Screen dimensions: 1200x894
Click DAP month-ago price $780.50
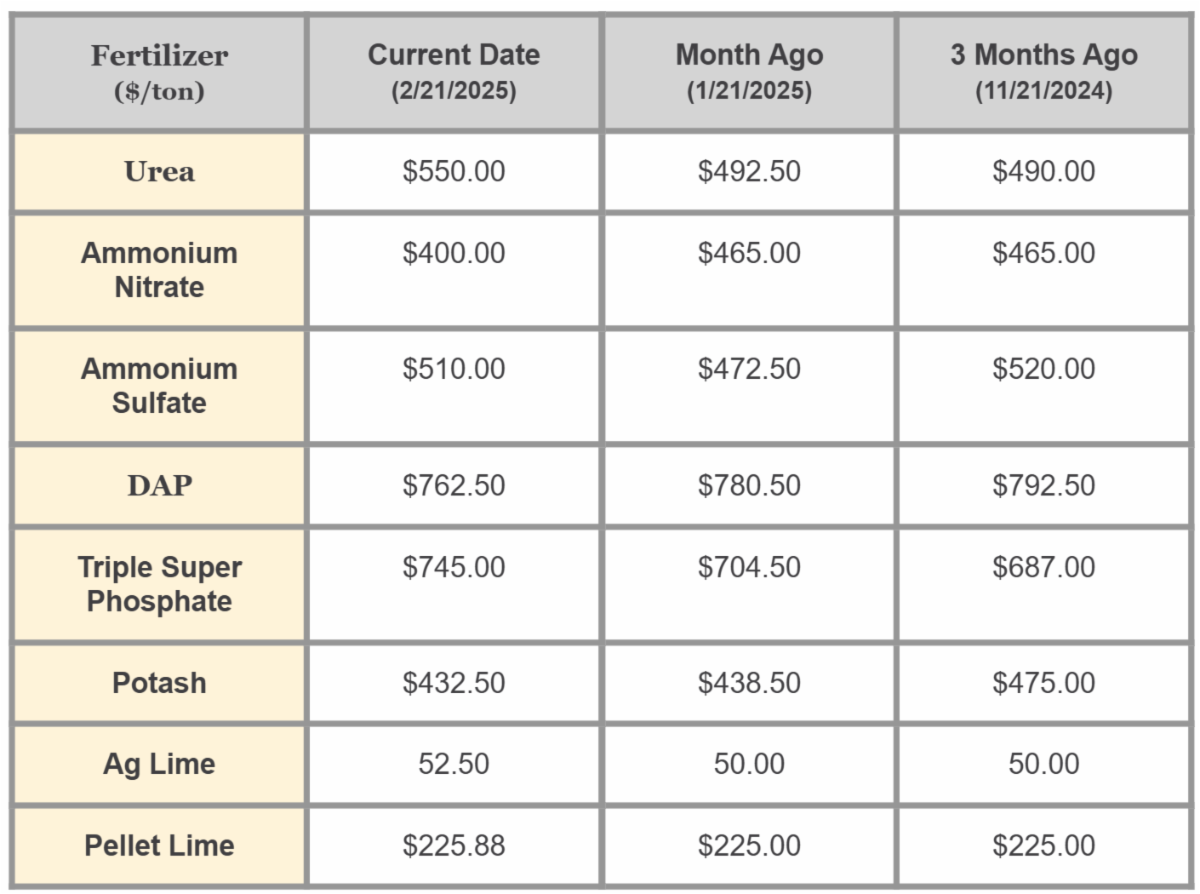[x=749, y=486]
